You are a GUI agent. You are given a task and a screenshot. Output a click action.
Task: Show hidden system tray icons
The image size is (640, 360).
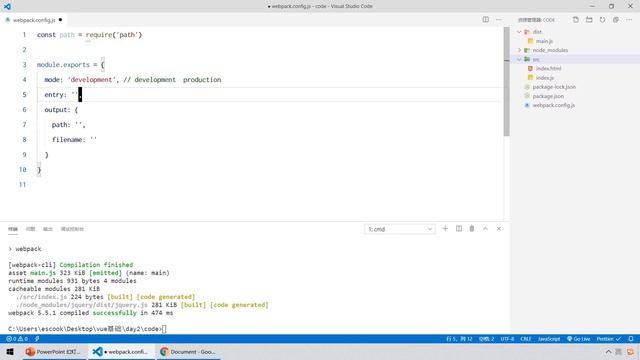coord(608,352)
